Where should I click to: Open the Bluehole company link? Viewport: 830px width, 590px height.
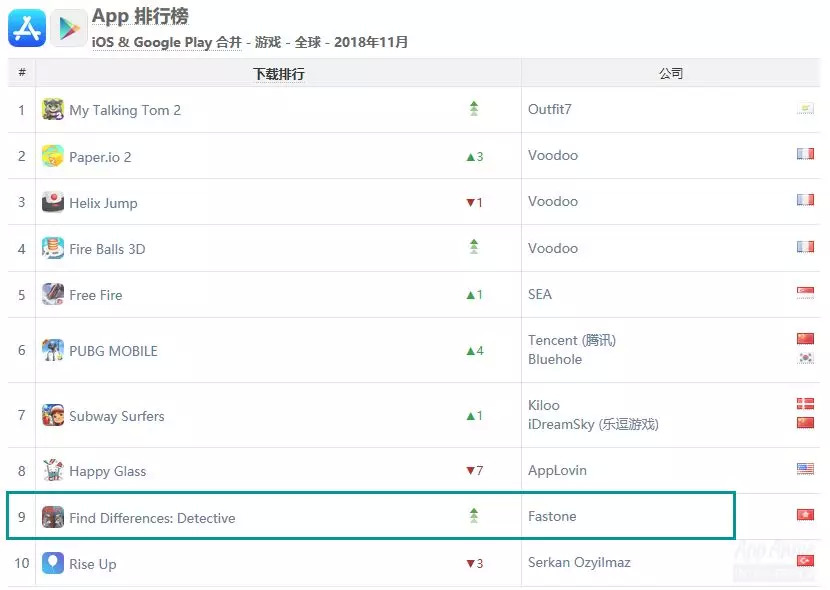(x=555, y=359)
